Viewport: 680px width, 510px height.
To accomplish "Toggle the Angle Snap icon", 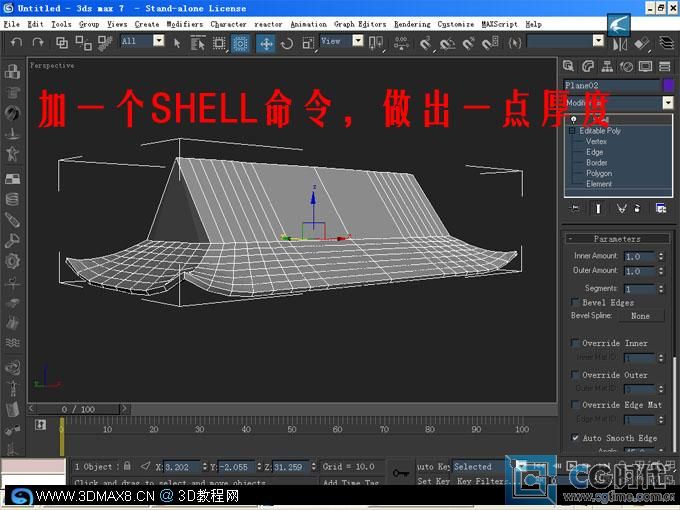I will click(447, 43).
